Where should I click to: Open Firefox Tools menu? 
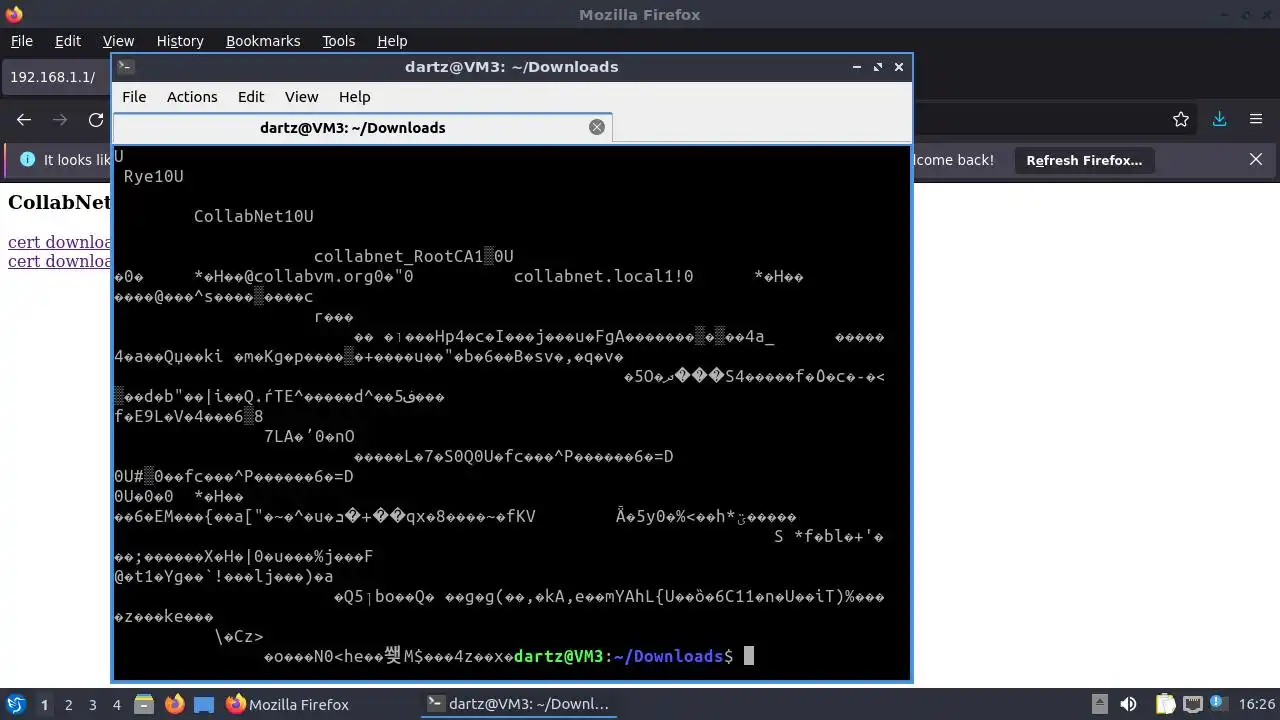click(339, 41)
